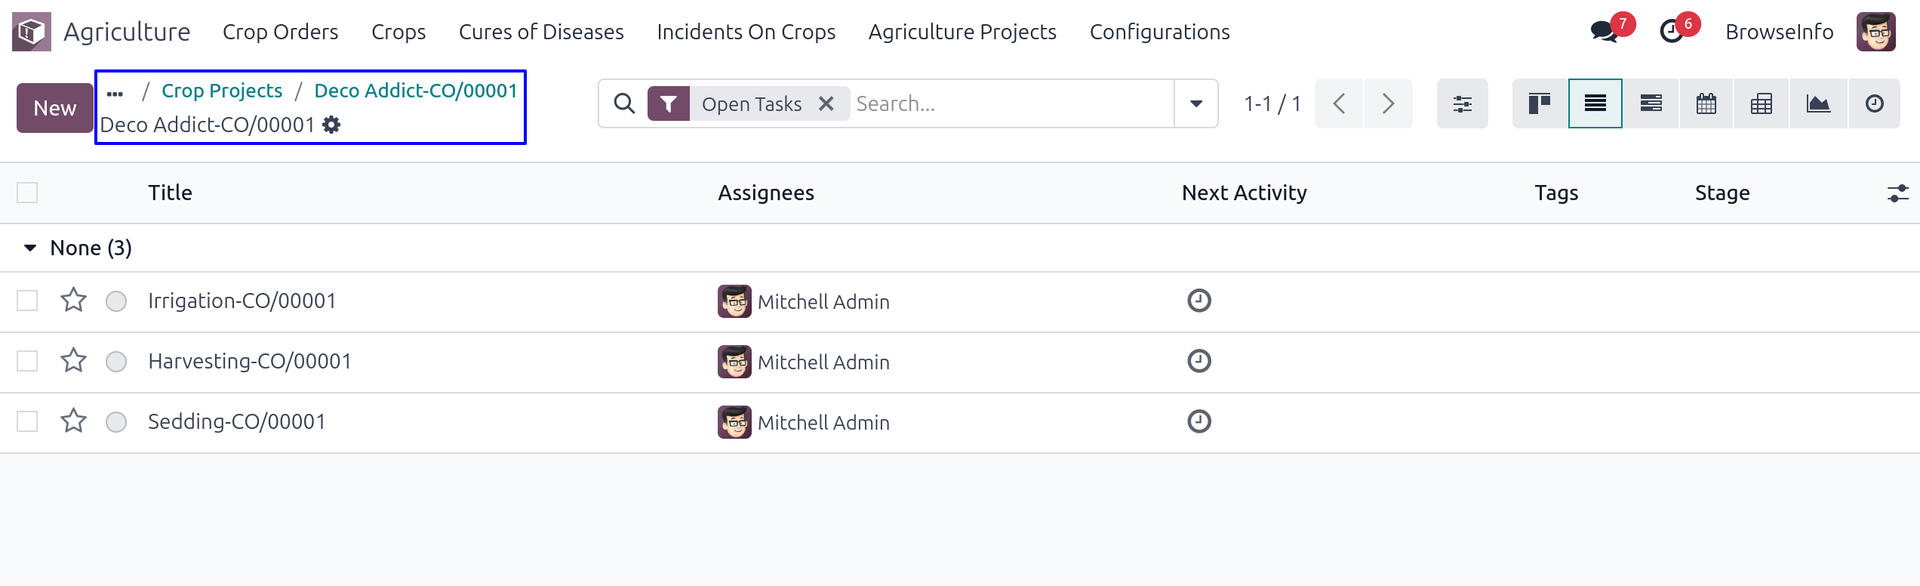The width and height of the screenshot is (1920, 586).
Task: Switch to Kanban view
Action: point(1539,104)
